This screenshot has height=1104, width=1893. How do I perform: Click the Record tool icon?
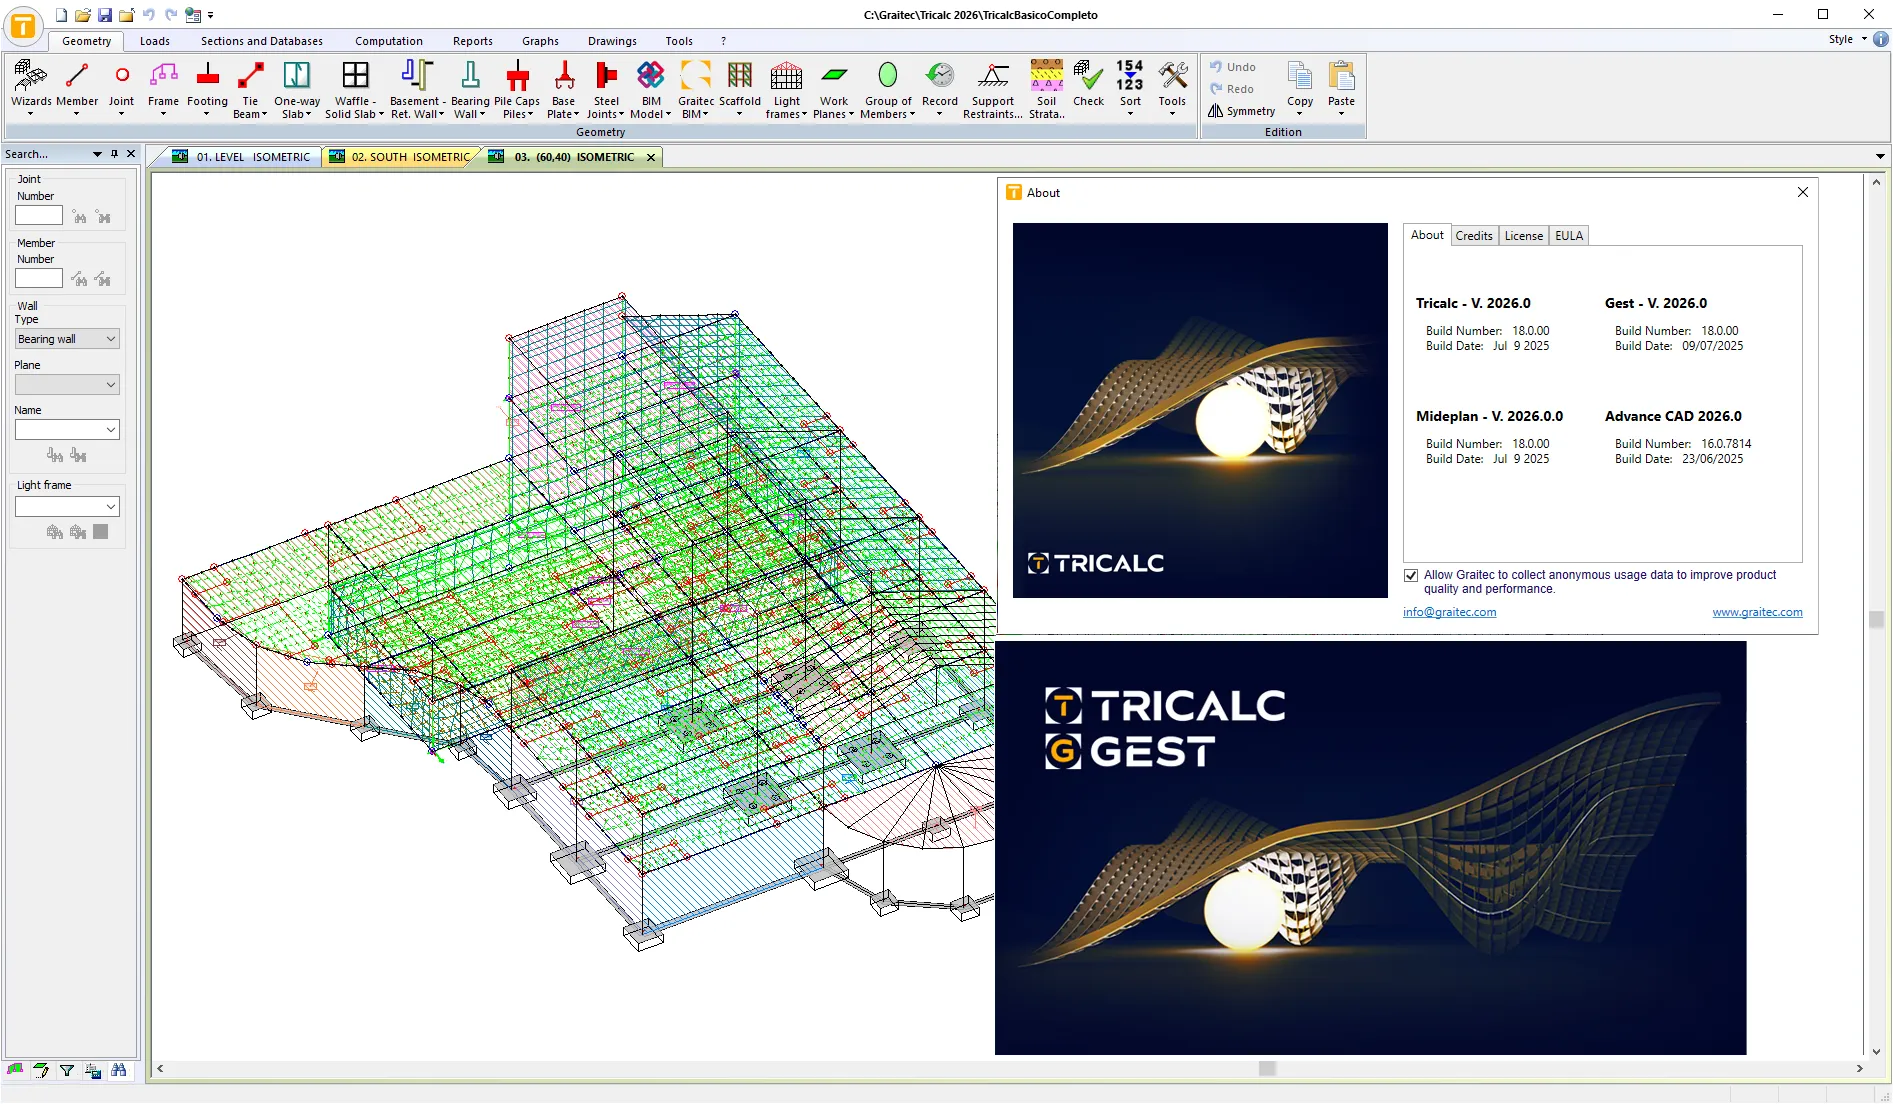tap(940, 76)
